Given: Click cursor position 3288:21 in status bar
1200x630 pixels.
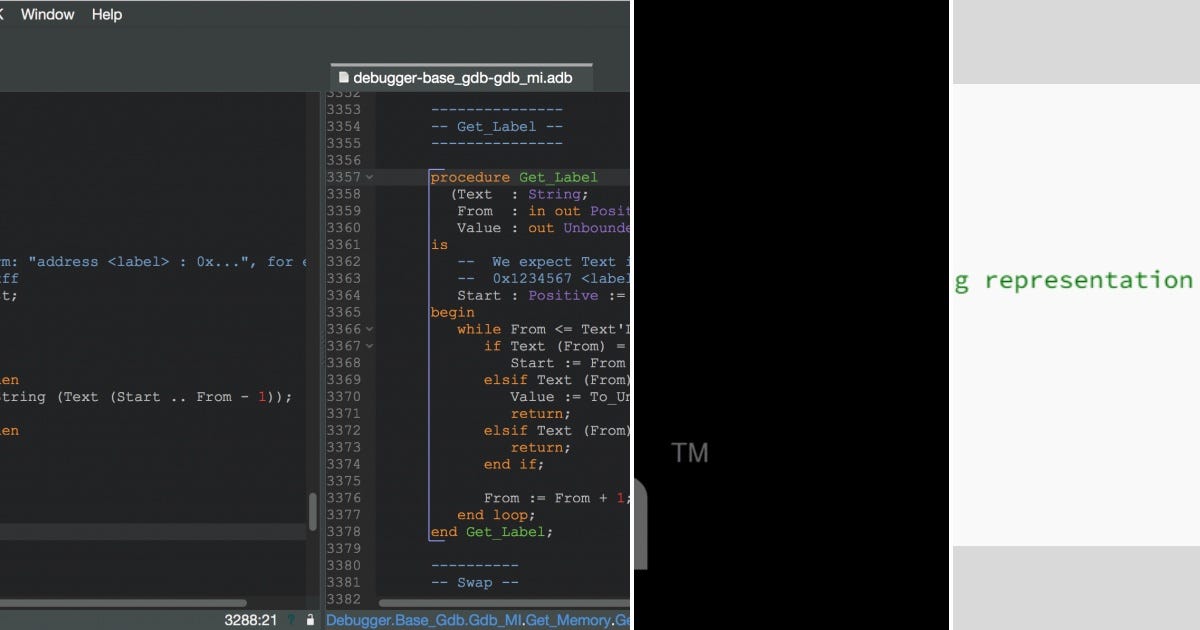Looking at the screenshot, I should pos(250,620).
